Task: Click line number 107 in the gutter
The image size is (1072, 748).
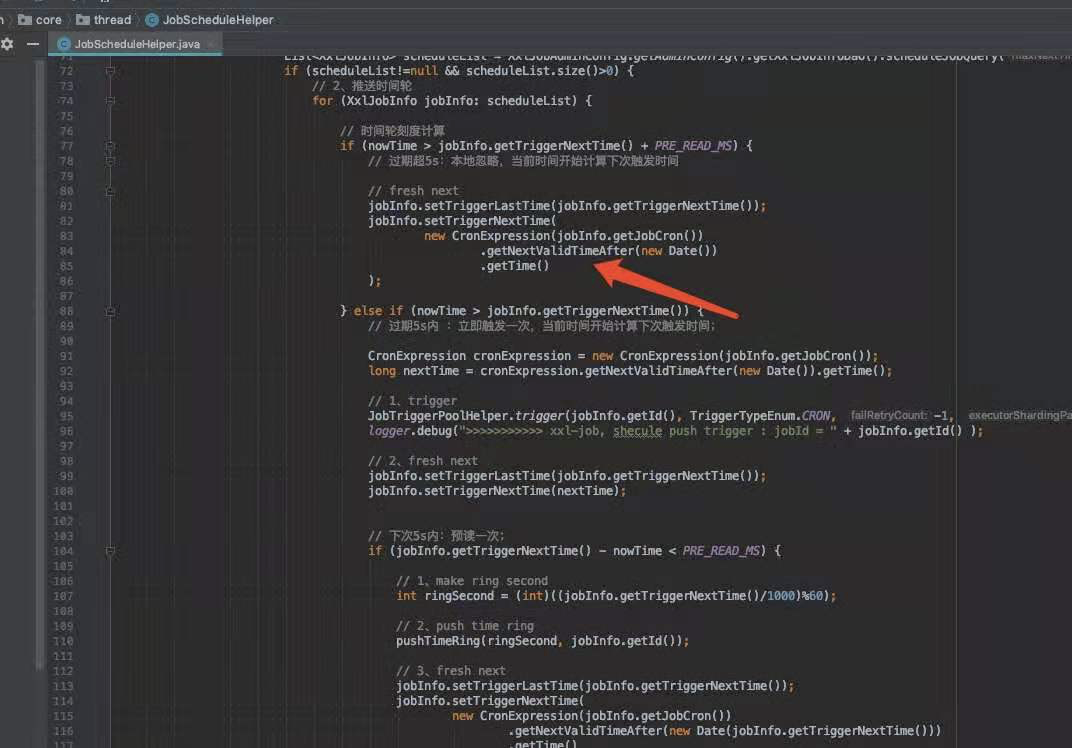Action: (63, 596)
